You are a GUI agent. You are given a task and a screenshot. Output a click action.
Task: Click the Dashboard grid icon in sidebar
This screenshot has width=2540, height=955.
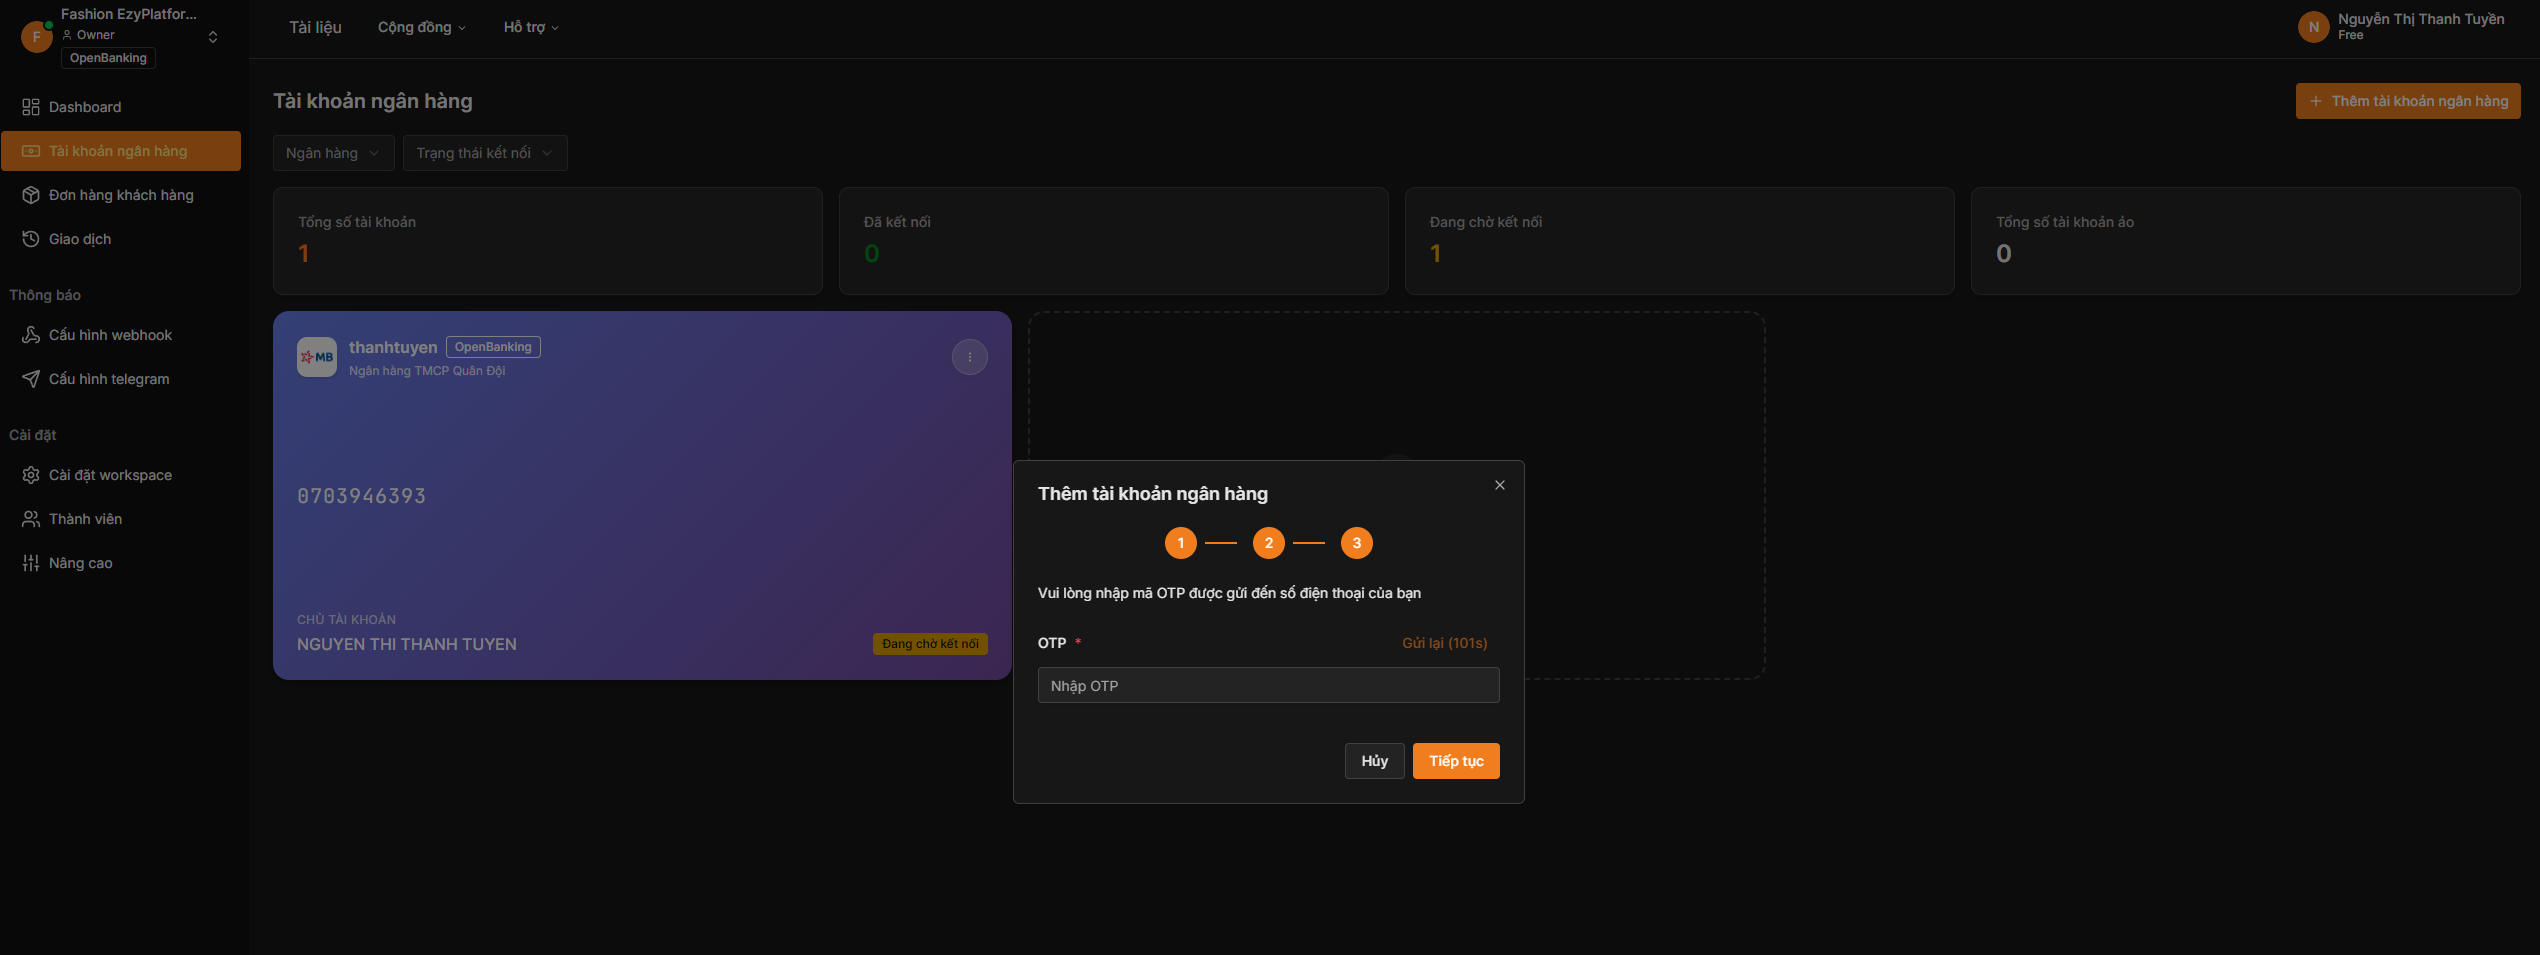[x=31, y=107]
